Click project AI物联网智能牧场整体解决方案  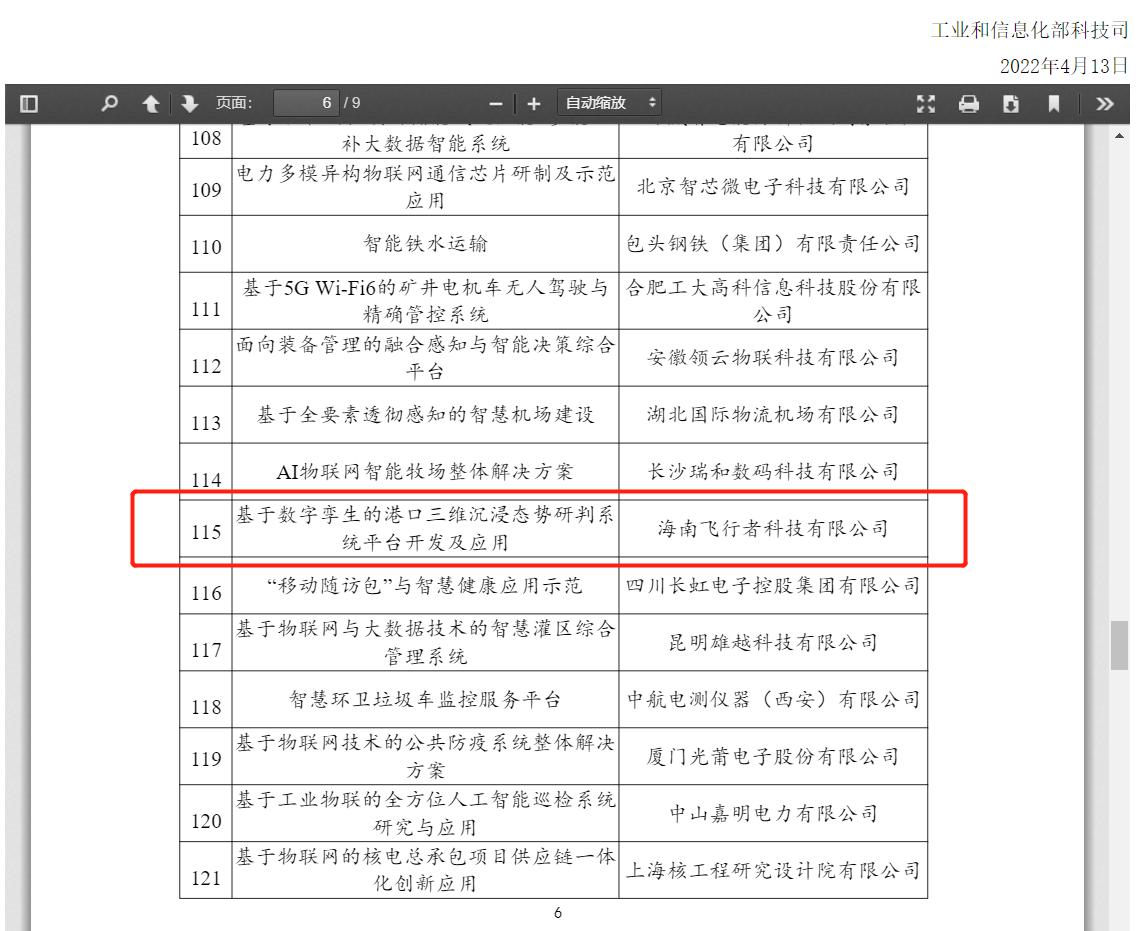425,472
